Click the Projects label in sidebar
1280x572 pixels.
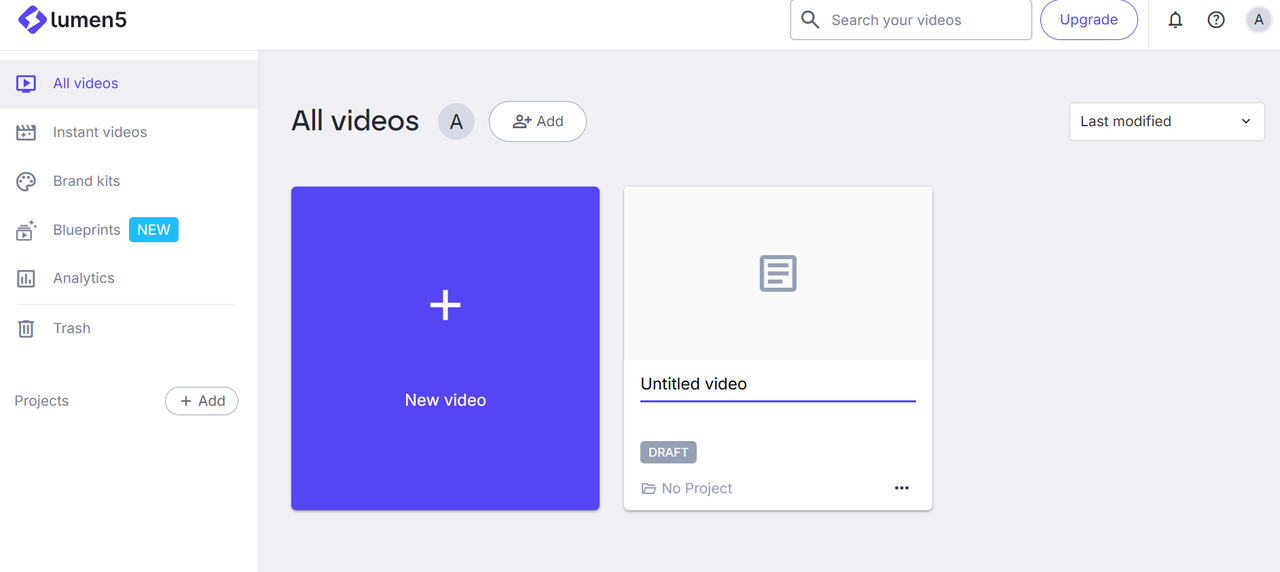[x=42, y=401]
